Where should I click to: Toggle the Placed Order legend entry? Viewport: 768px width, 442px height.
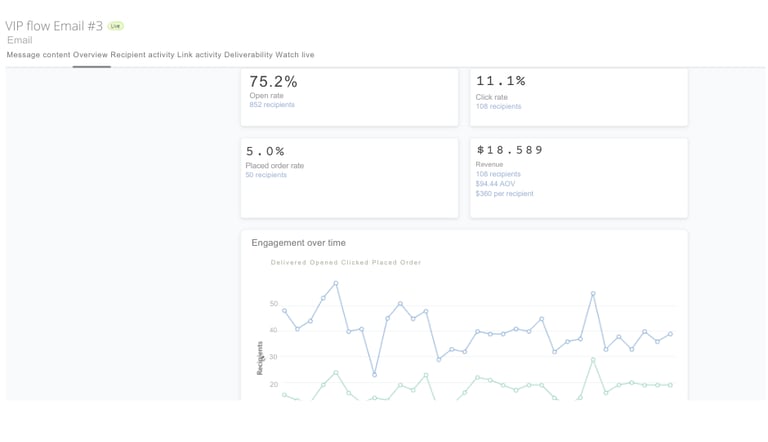pyautogui.click(x=397, y=263)
